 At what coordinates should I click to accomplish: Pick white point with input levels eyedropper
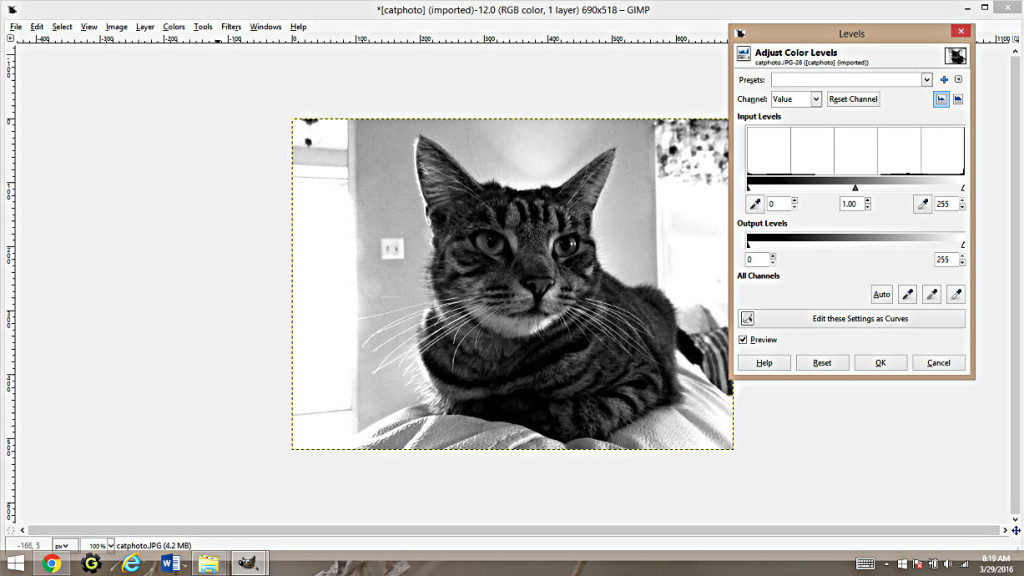click(x=922, y=204)
